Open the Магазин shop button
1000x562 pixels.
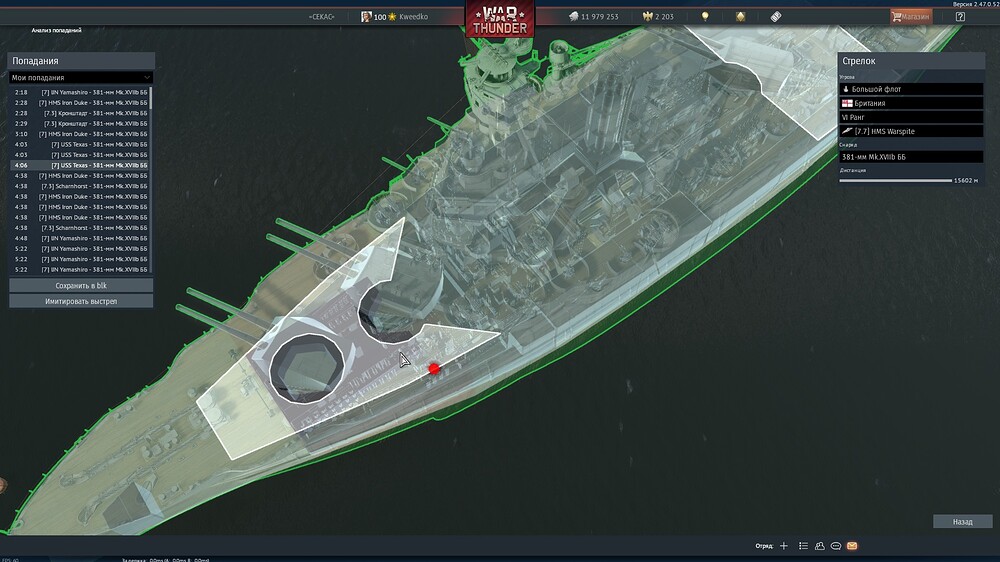[911, 17]
